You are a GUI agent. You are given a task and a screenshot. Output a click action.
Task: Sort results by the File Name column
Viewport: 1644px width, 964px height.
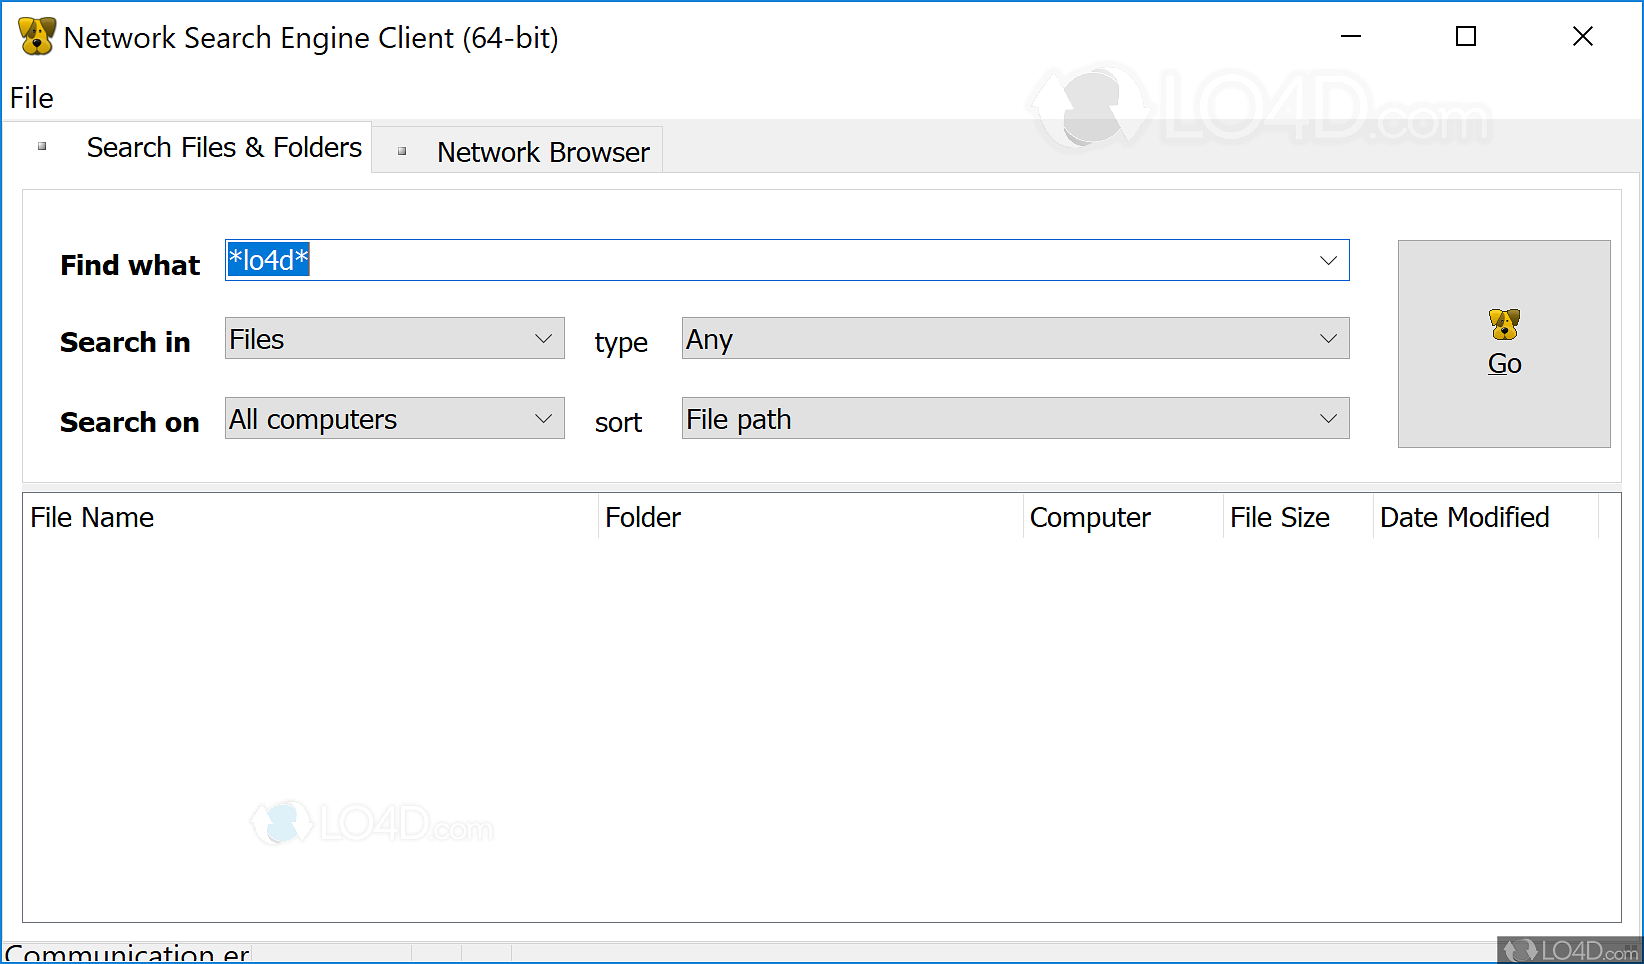pyautogui.click(x=92, y=517)
